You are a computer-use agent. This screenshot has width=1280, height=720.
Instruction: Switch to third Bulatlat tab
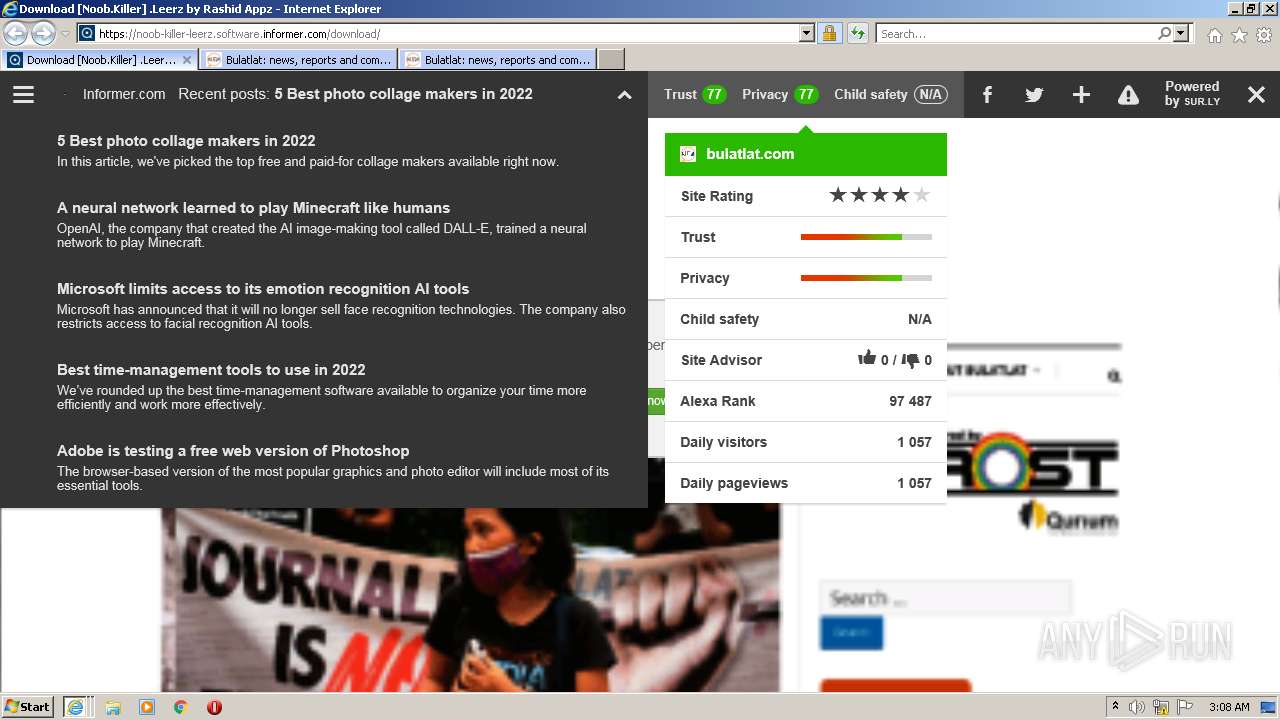click(497, 60)
